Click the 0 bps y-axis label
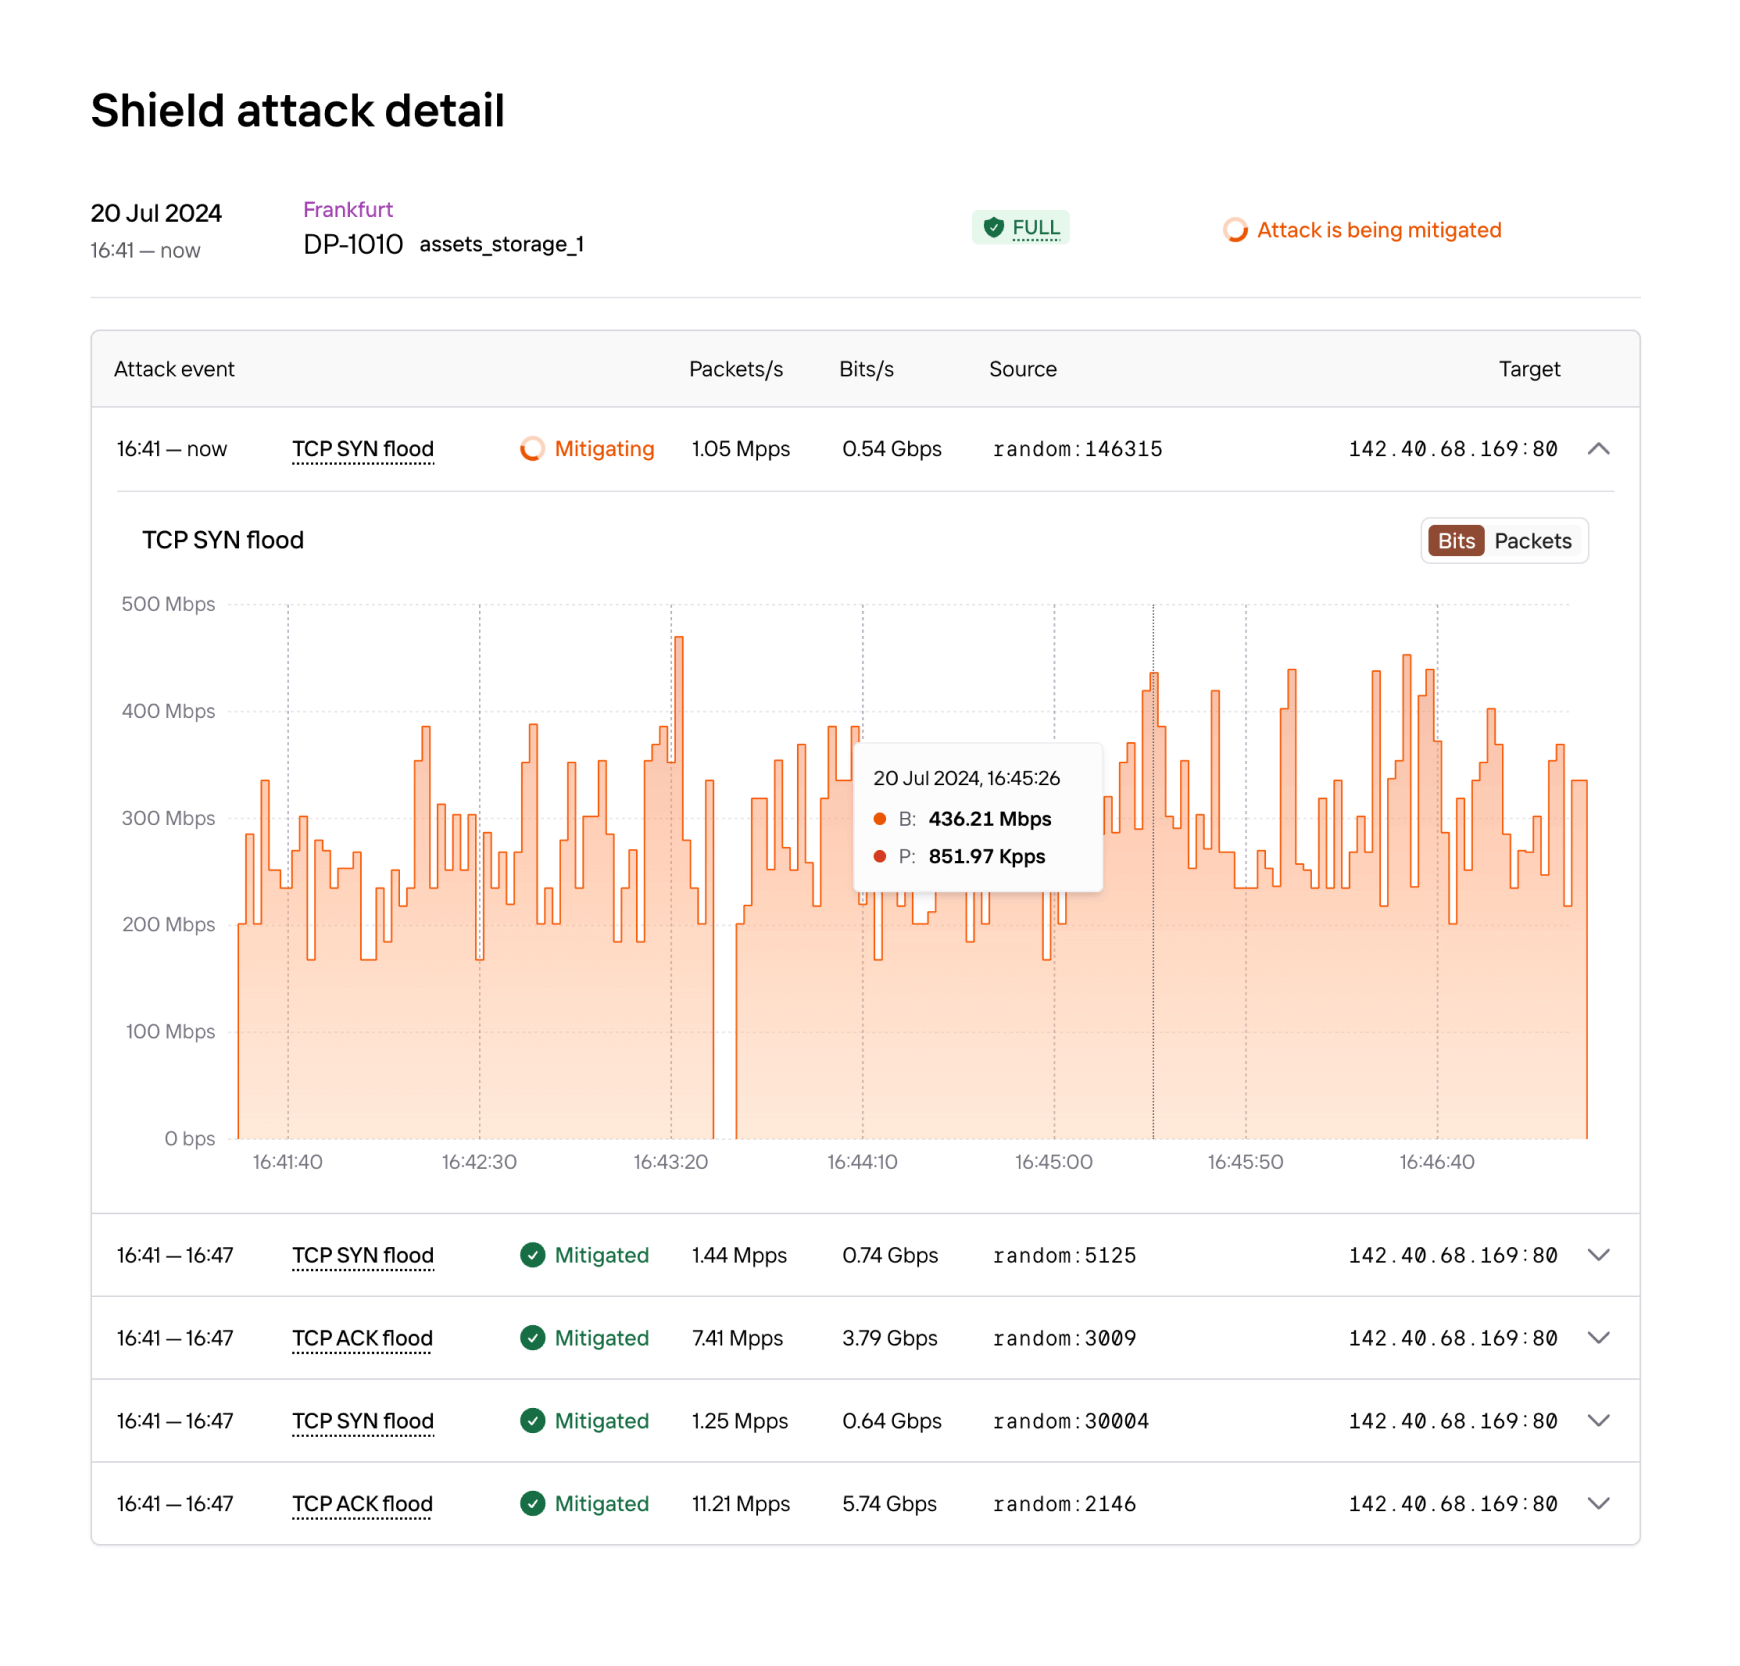Viewport: 1740px width, 1666px height. click(x=190, y=1138)
